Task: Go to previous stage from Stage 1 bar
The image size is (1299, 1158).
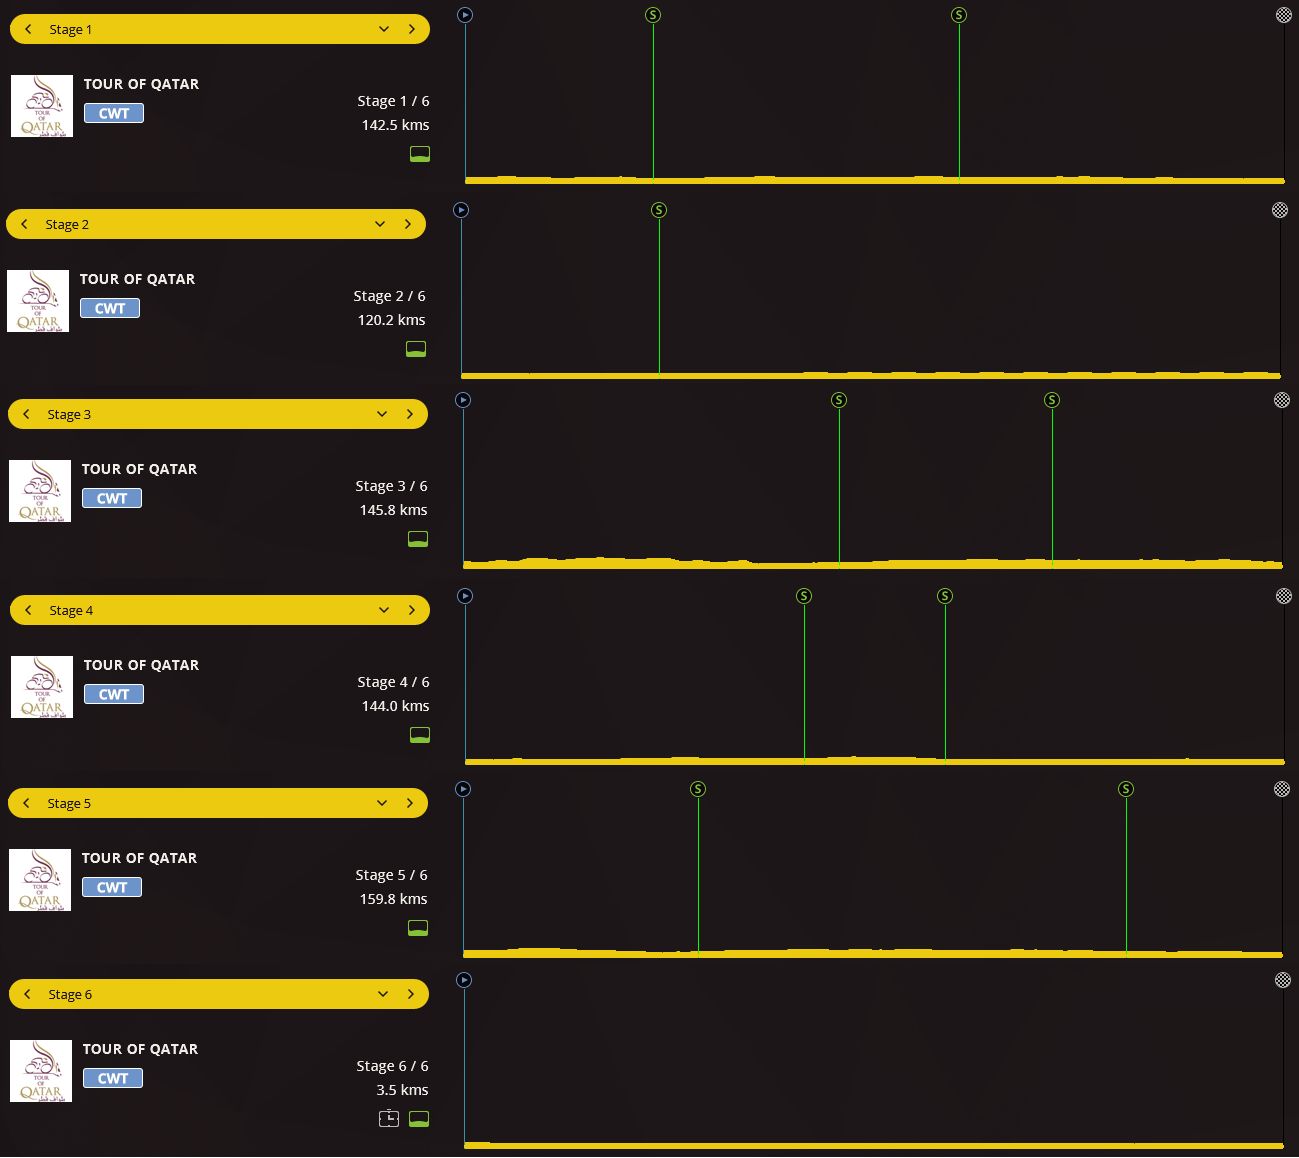Action: pos(28,29)
